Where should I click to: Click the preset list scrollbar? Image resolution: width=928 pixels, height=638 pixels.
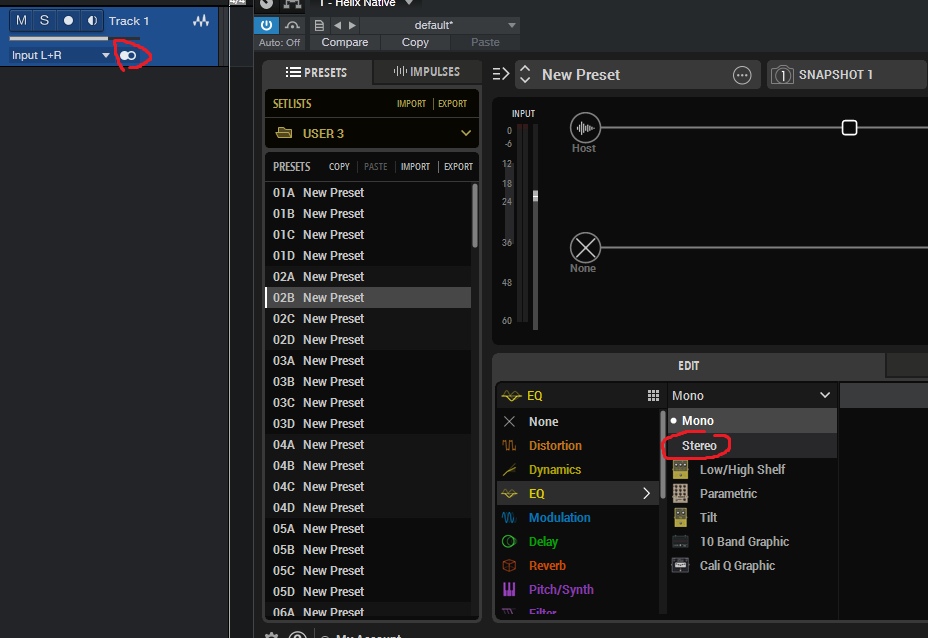[x=475, y=215]
